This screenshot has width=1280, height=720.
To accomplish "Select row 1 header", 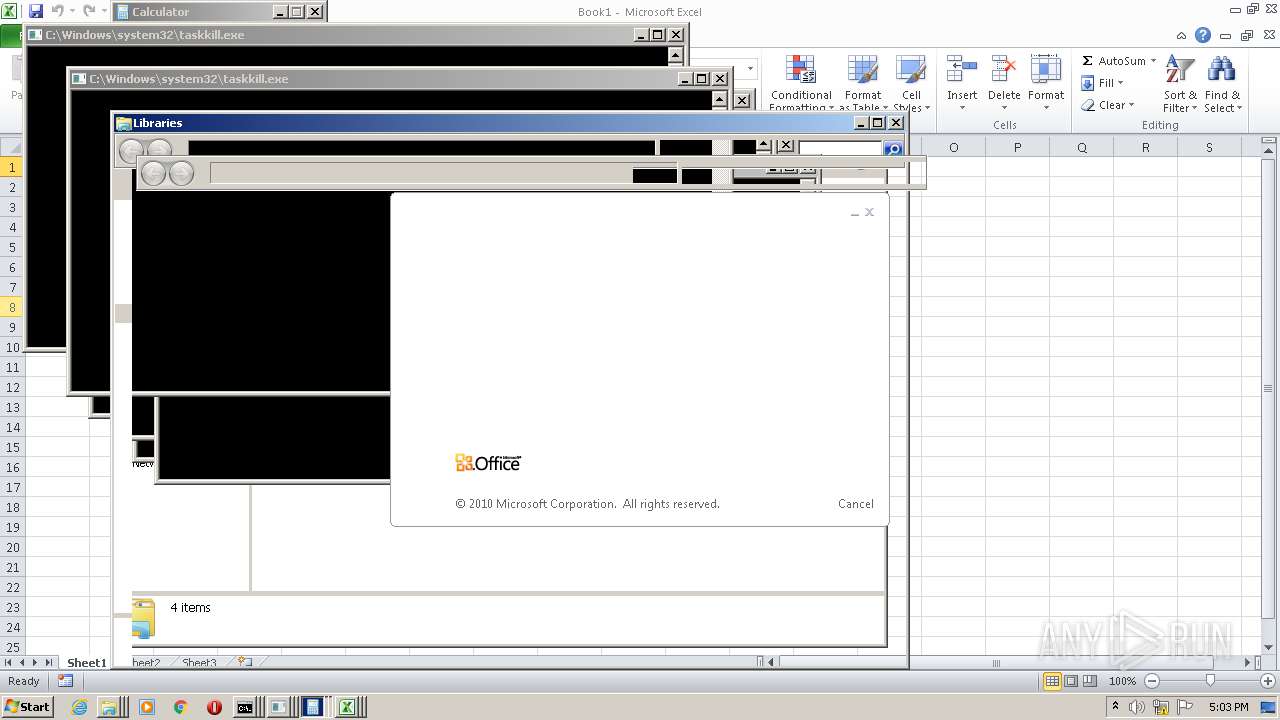I will pyautogui.click(x=12, y=167).
